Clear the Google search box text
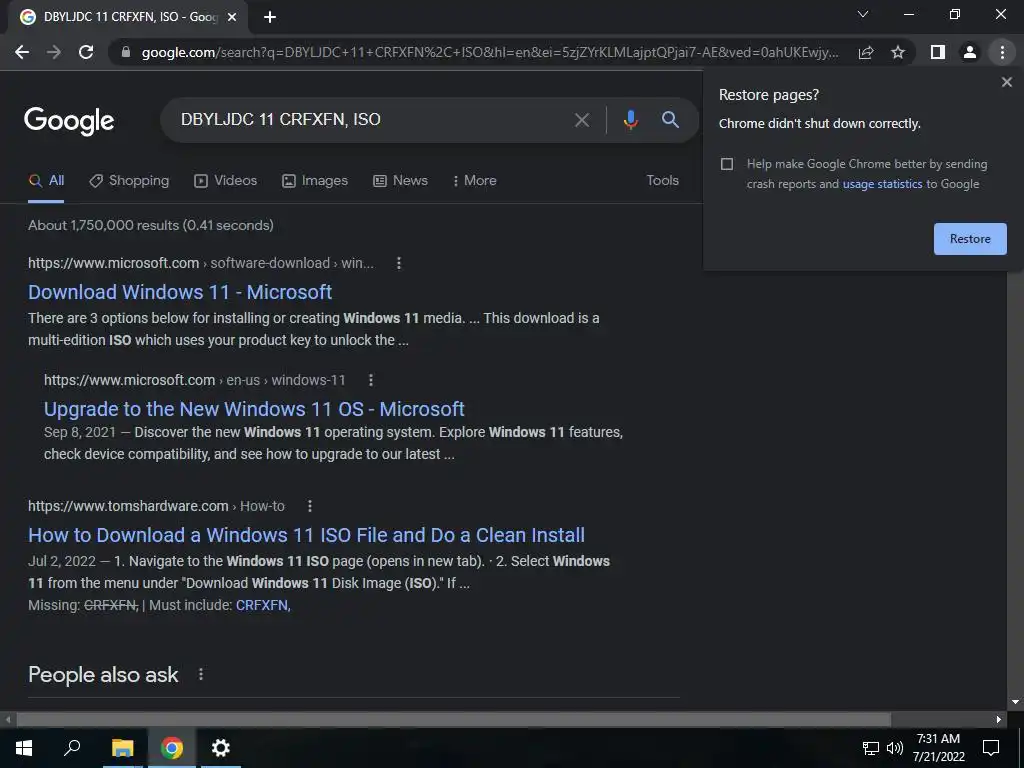1024x768 pixels. tap(581, 120)
